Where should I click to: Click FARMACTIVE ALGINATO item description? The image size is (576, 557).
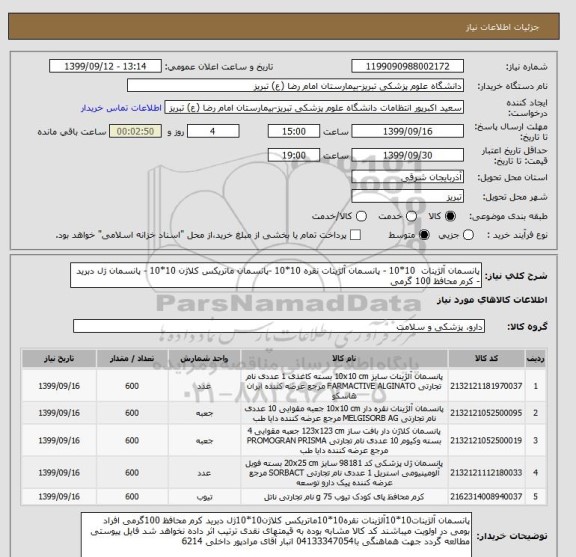pos(344,386)
